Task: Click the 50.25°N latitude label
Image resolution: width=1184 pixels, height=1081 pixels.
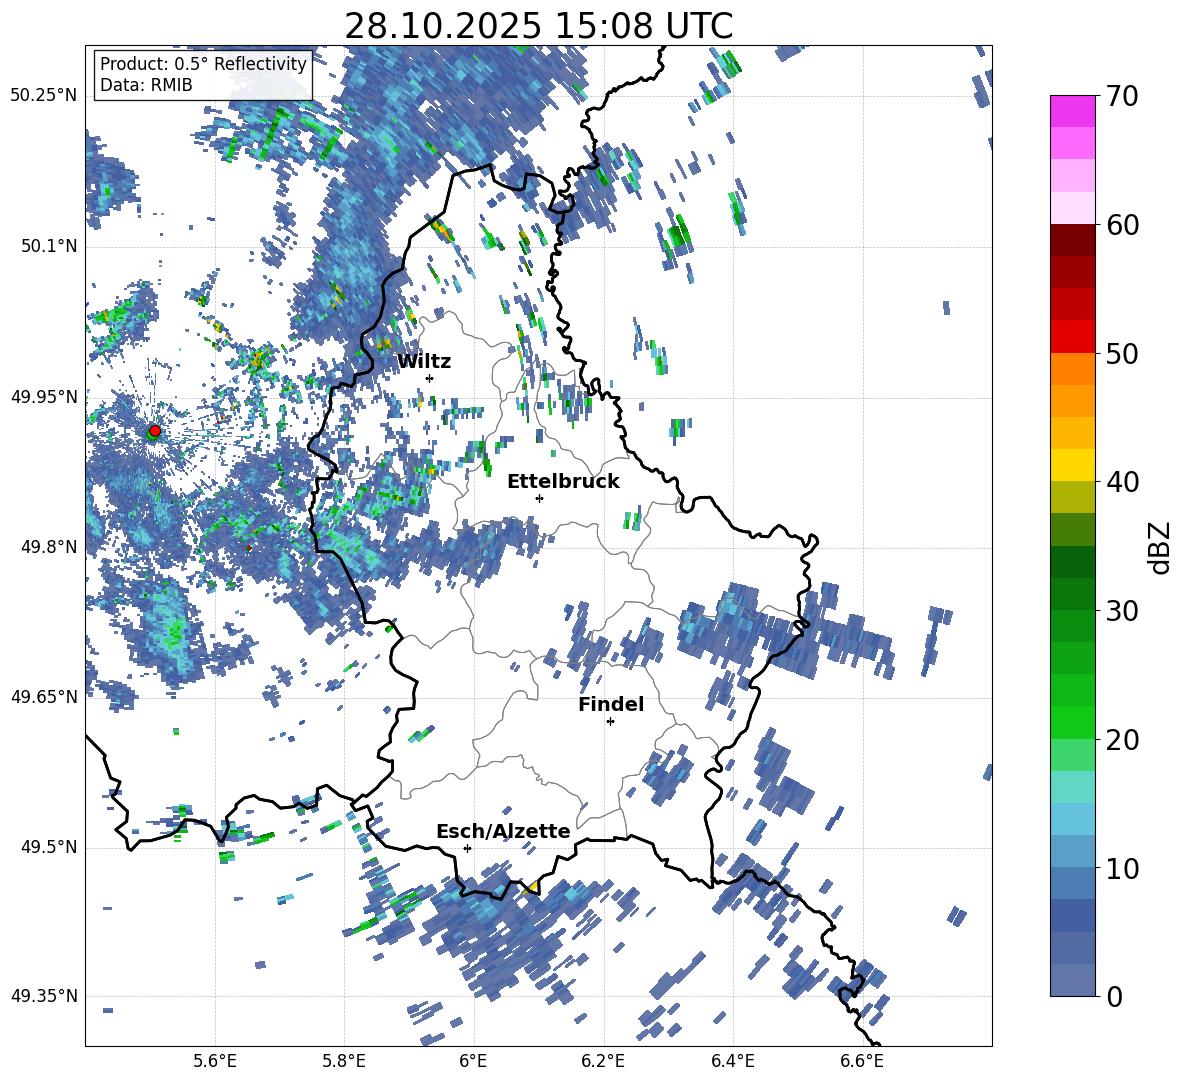Action: (x=44, y=95)
